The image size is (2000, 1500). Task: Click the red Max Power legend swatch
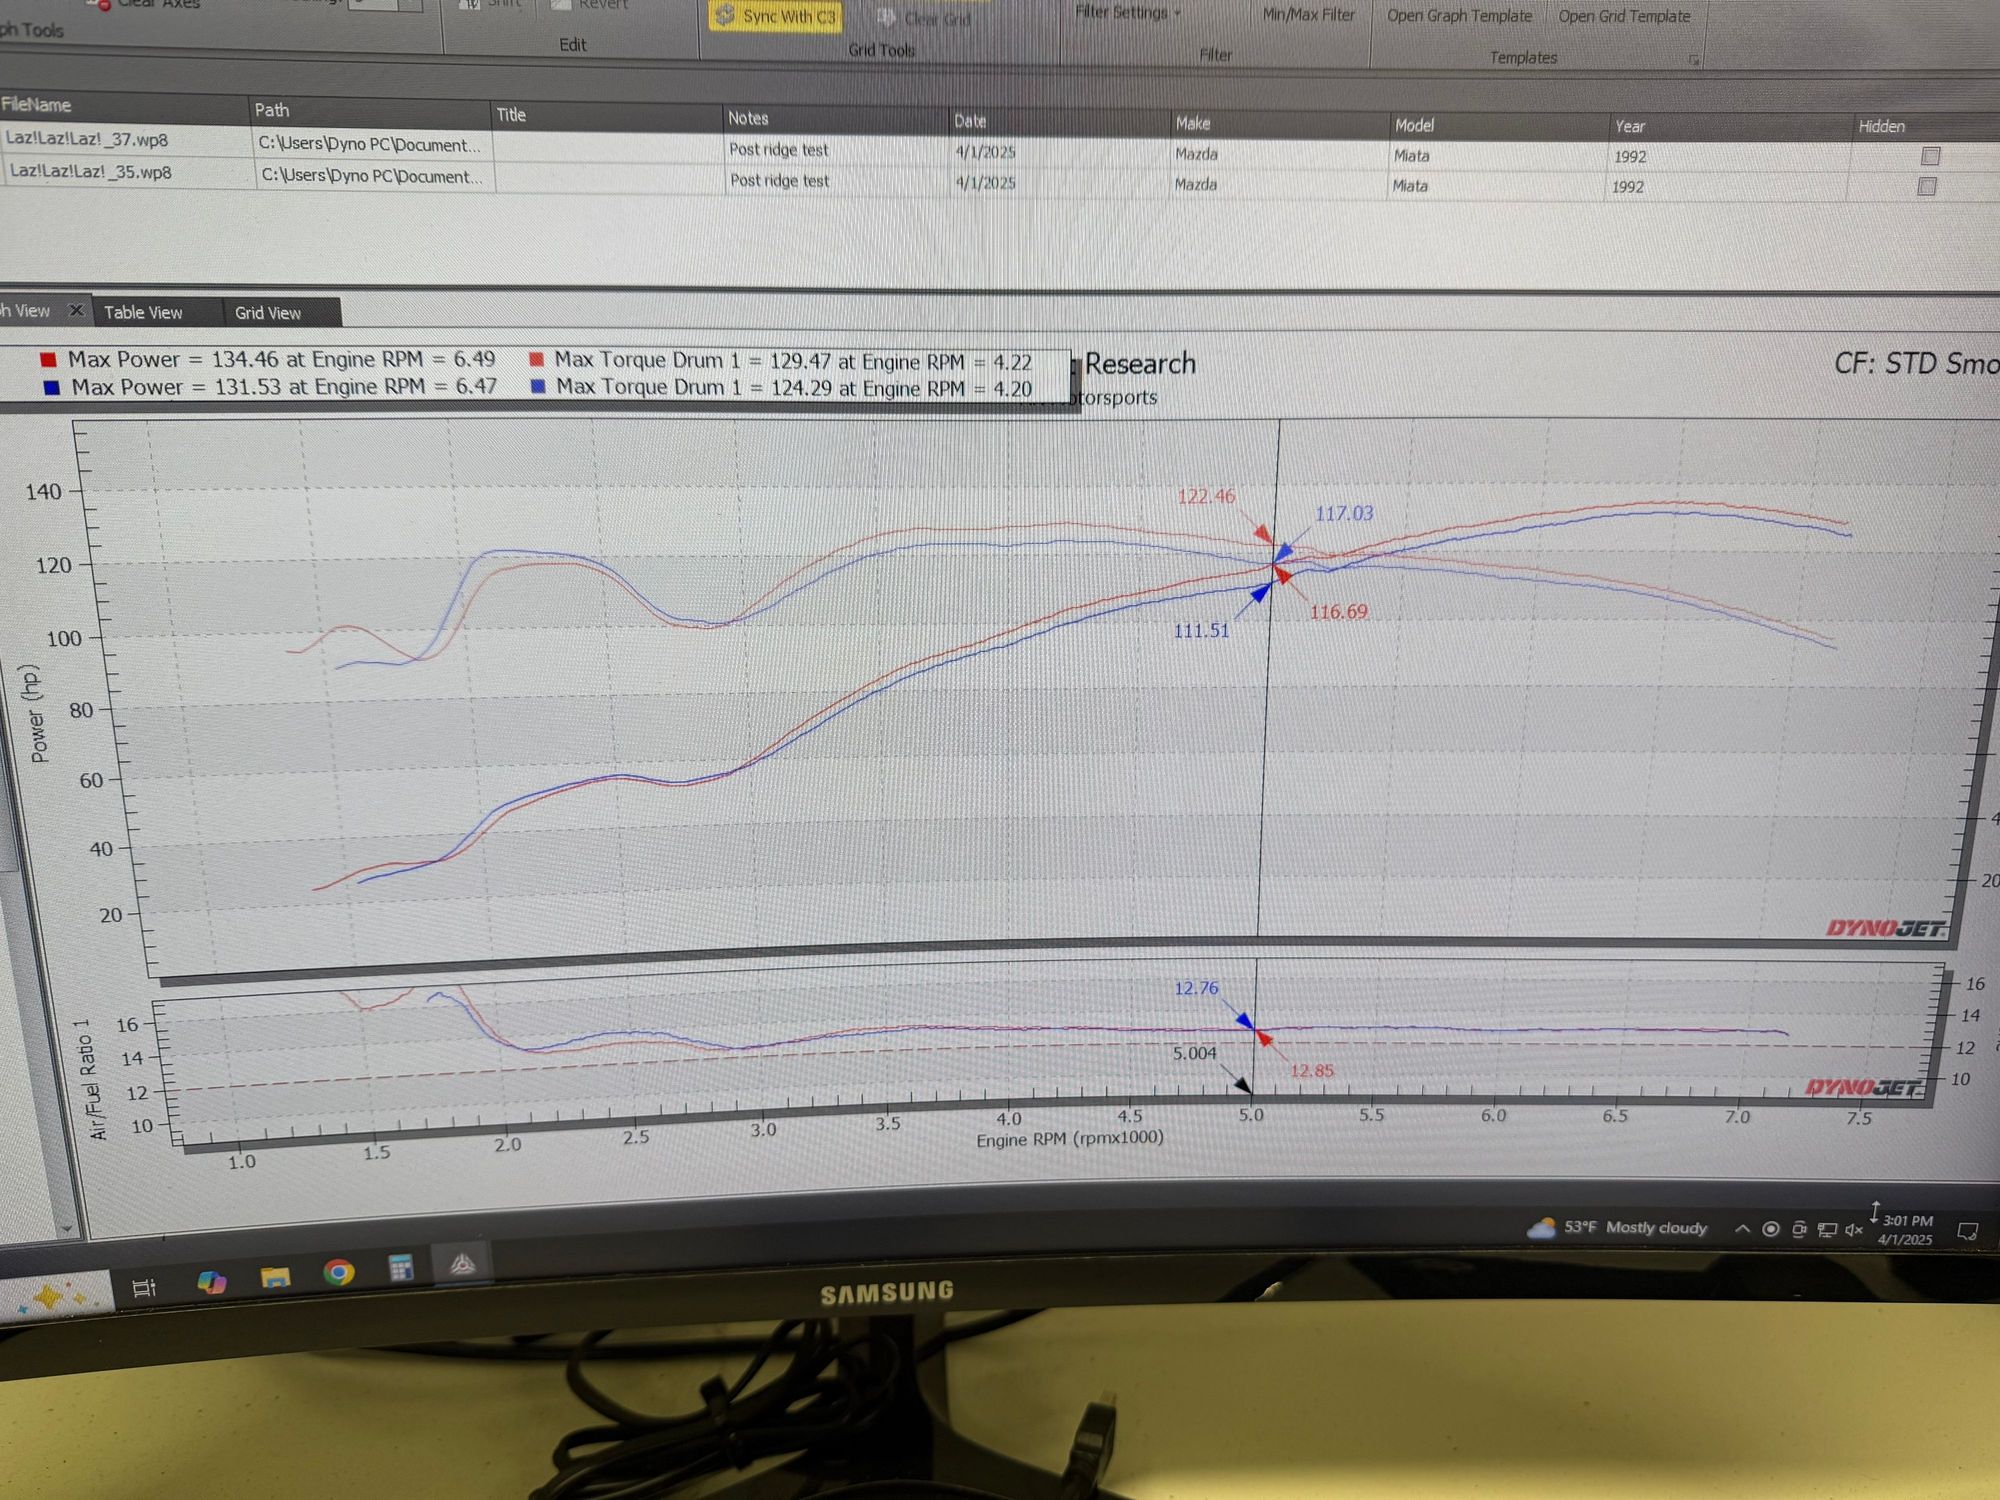48,359
